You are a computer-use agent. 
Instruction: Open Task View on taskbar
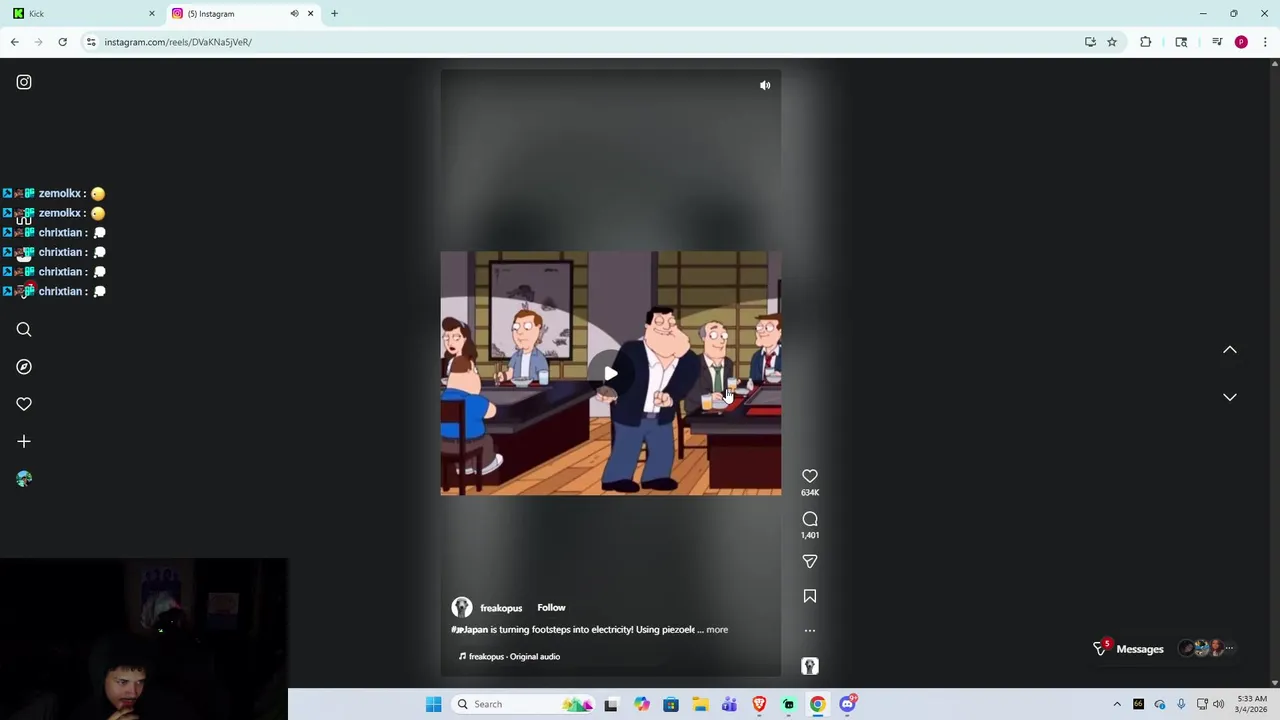click(x=611, y=704)
